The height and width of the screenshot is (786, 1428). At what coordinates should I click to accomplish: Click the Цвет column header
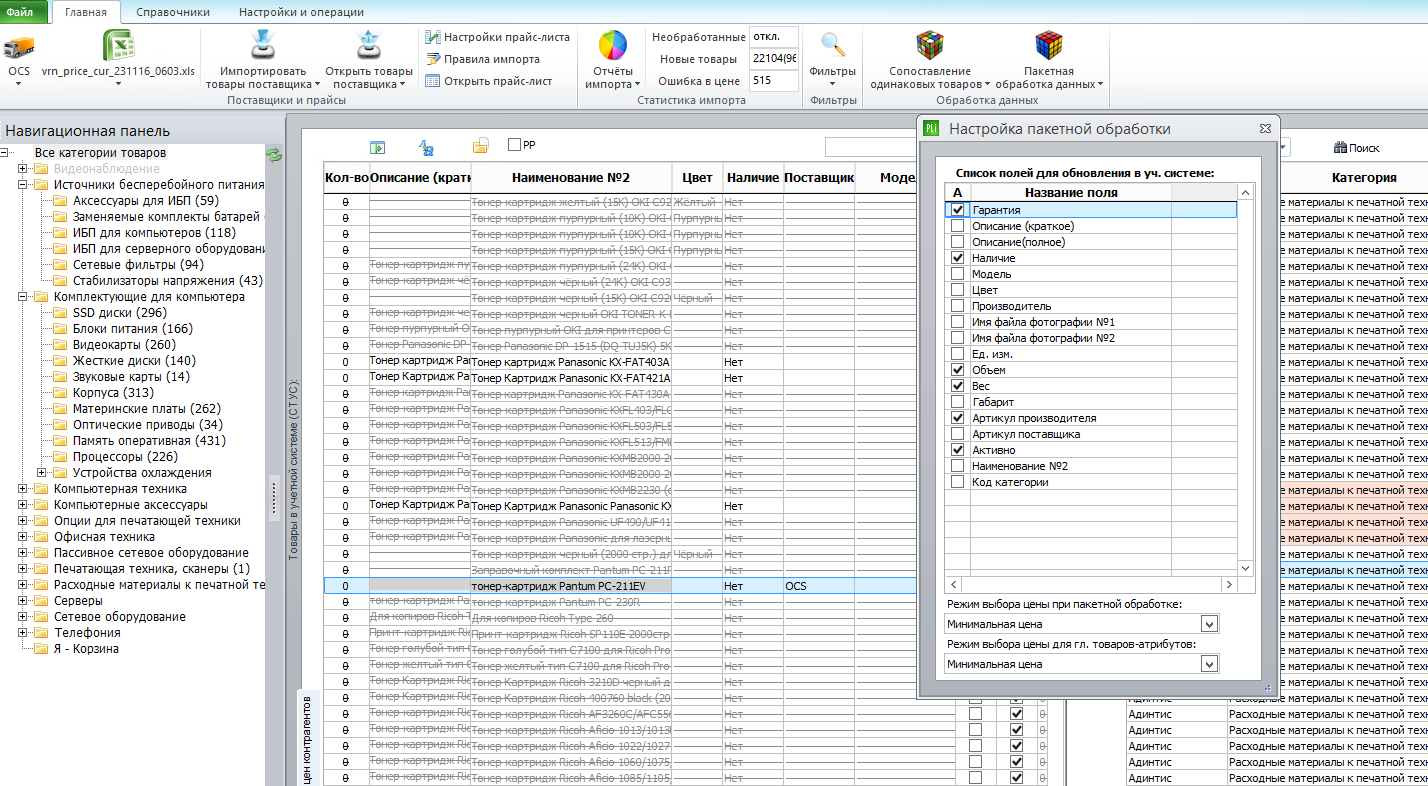click(697, 178)
